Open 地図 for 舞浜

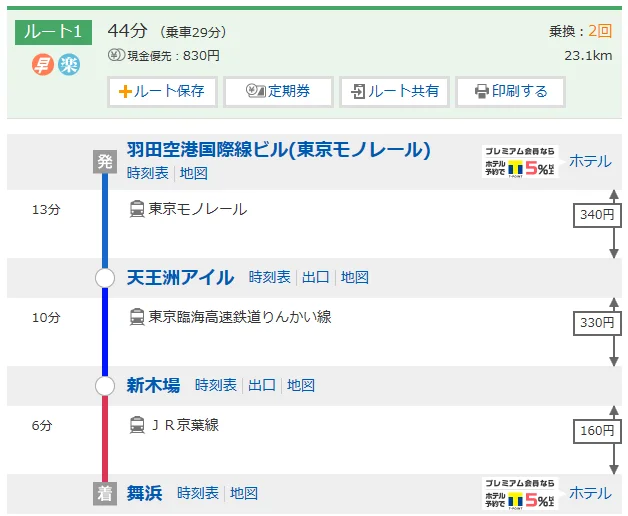(x=244, y=493)
